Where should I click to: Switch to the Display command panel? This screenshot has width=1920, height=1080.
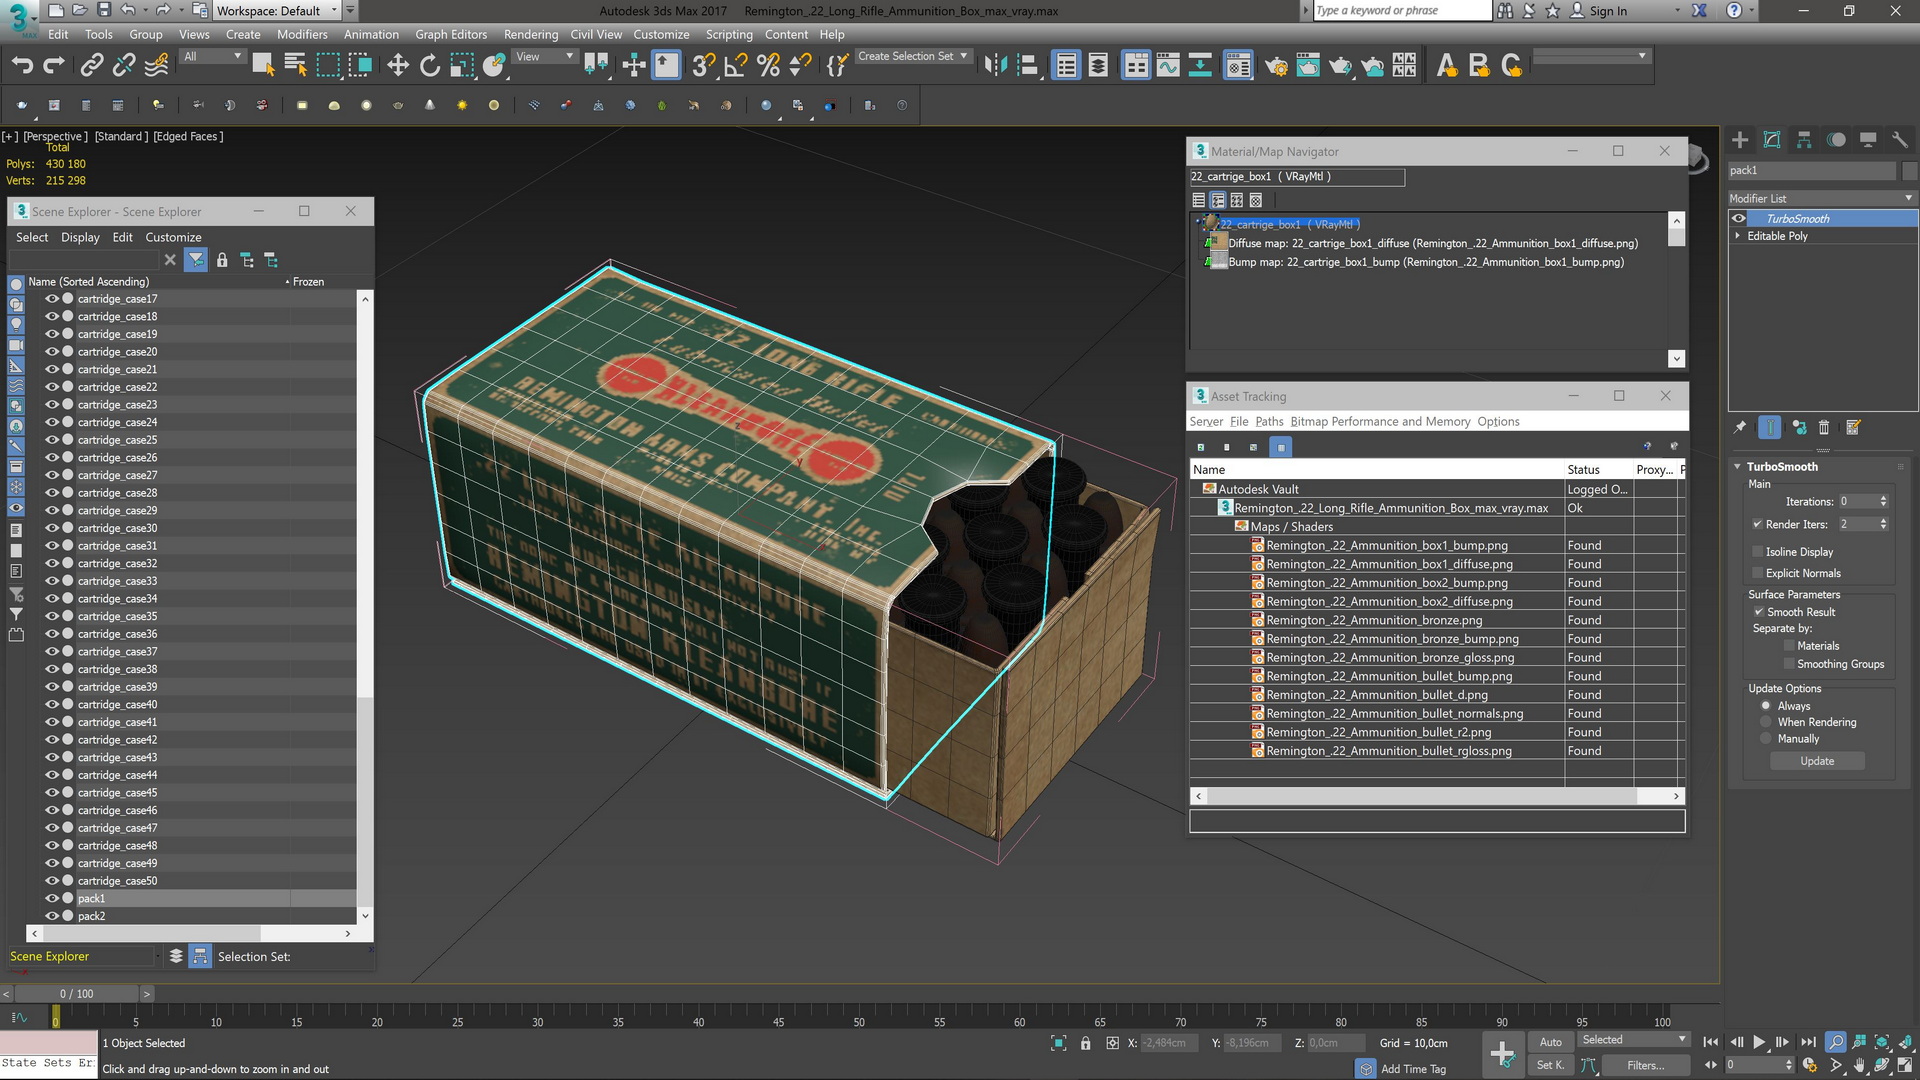[x=1868, y=140]
